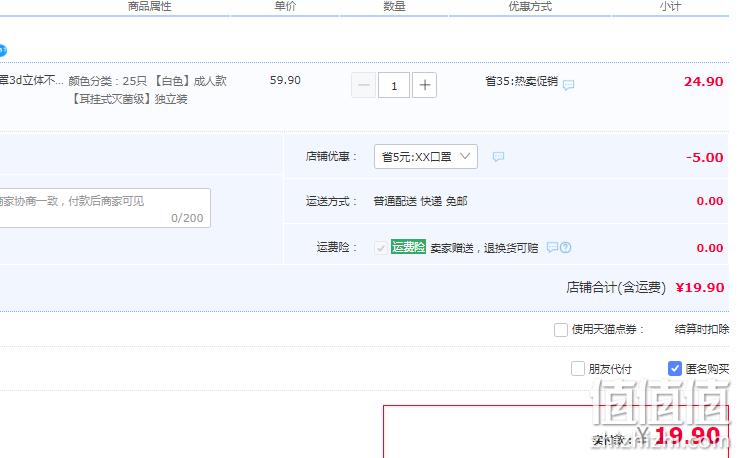
Task: Click the 优惠方式 column header
Action: coord(530,6)
